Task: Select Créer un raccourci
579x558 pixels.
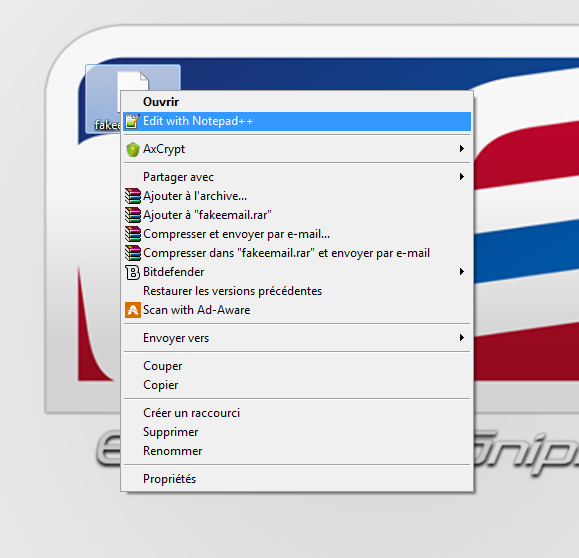Action: [x=297, y=413]
